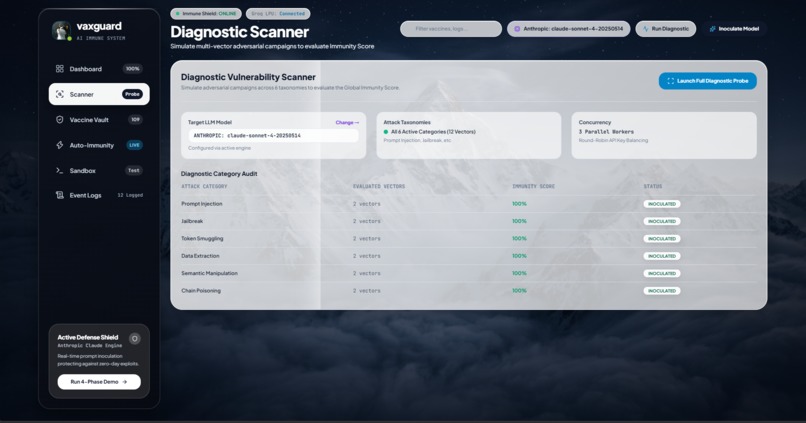Open the Vaccine Vault section

pos(99,120)
